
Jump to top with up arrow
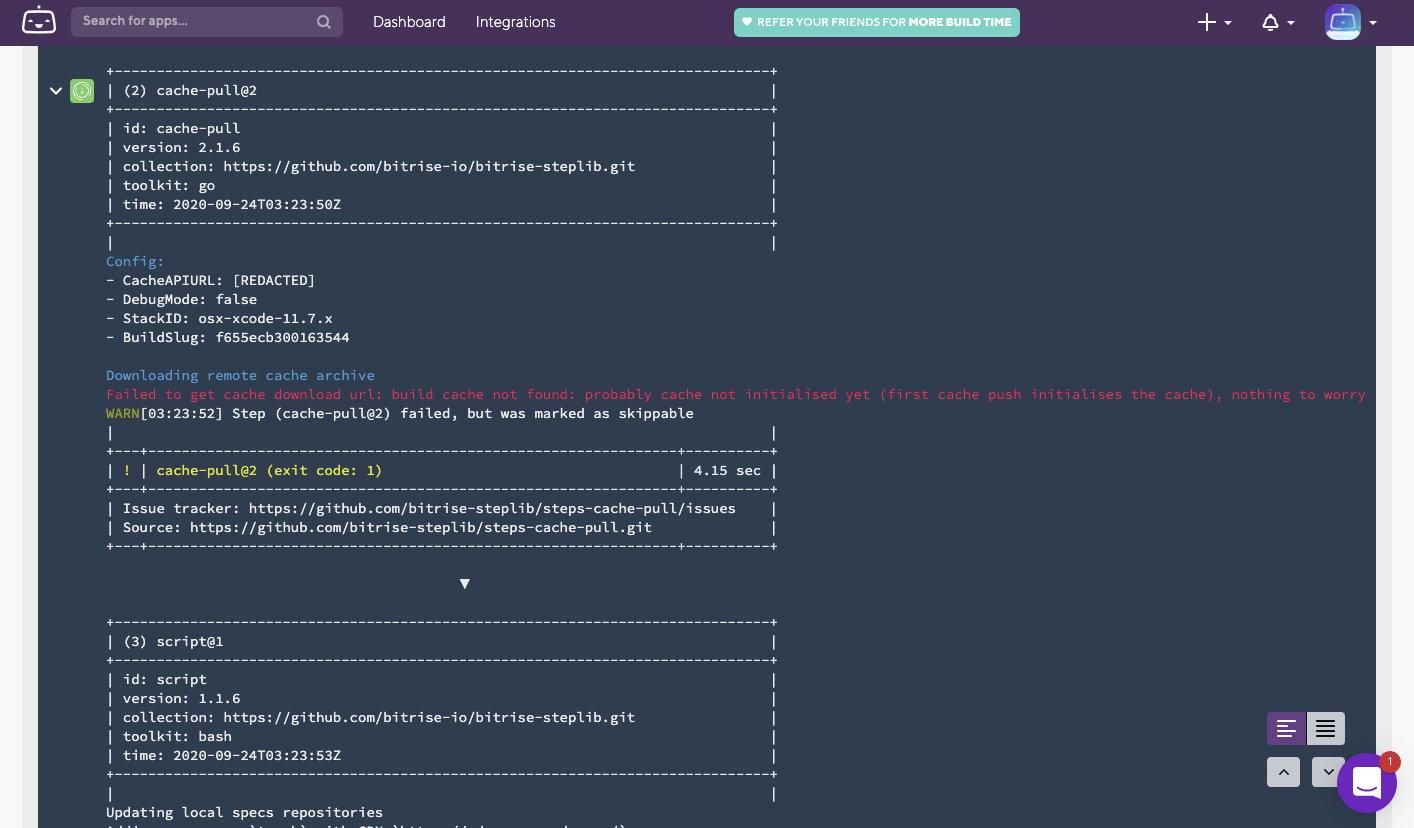(1283, 772)
